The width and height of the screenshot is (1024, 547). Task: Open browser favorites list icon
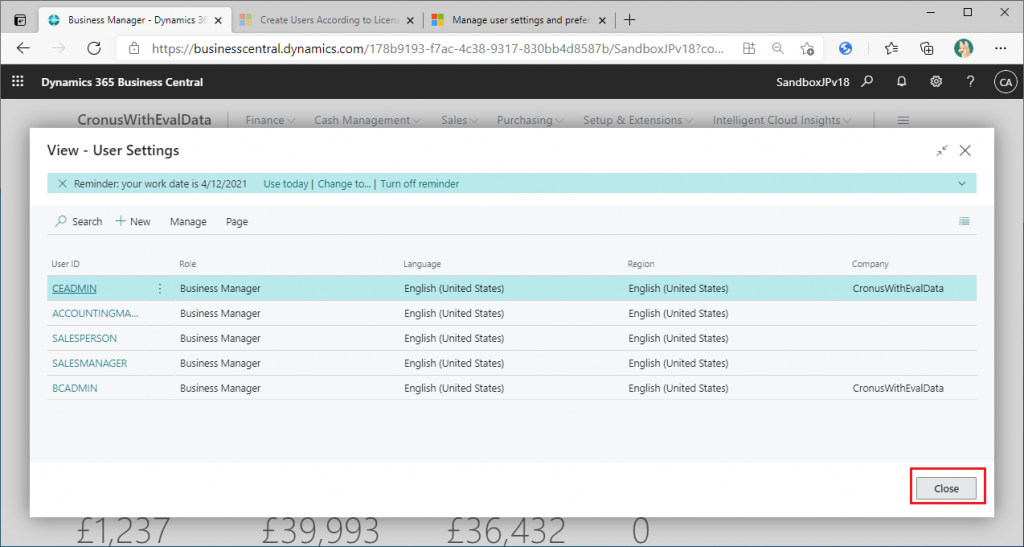pyautogui.click(x=891, y=48)
